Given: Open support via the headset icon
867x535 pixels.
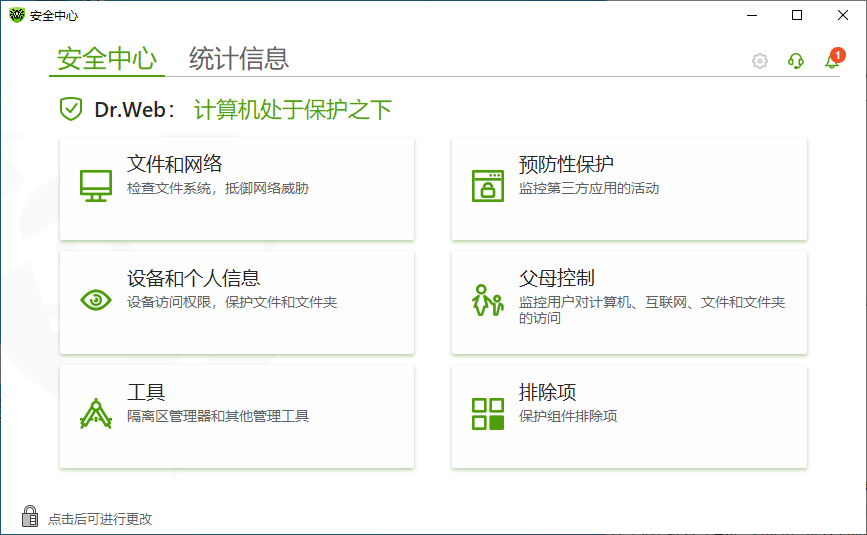Looking at the screenshot, I should click(796, 61).
